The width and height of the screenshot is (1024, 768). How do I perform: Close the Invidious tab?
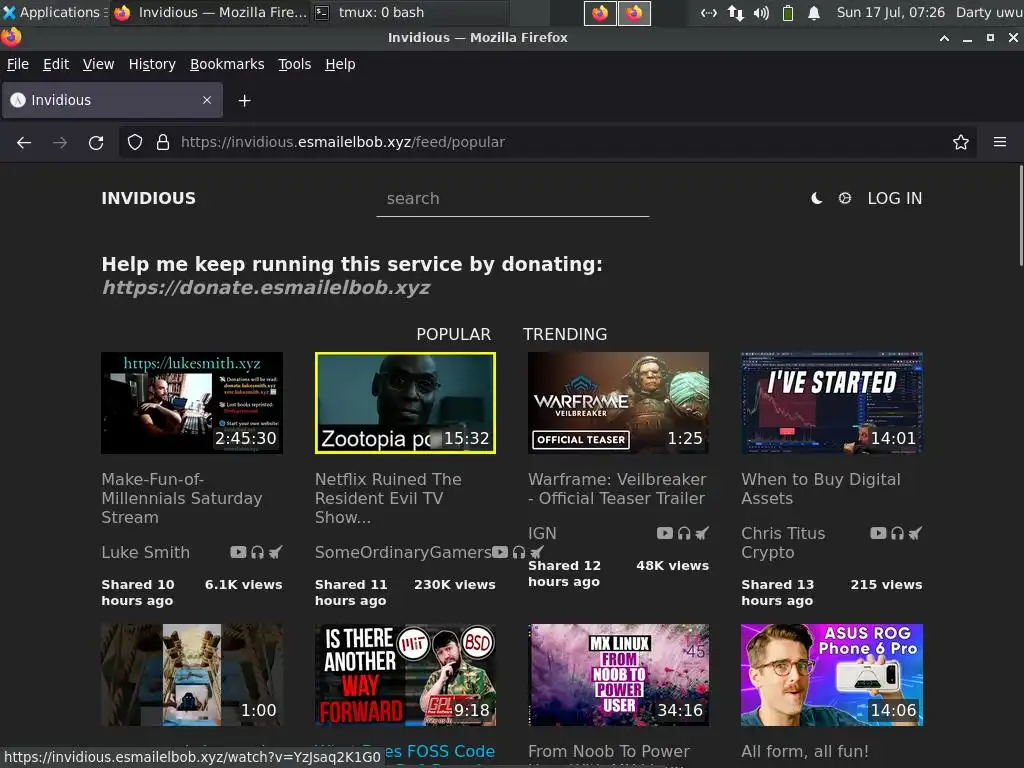click(207, 100)
